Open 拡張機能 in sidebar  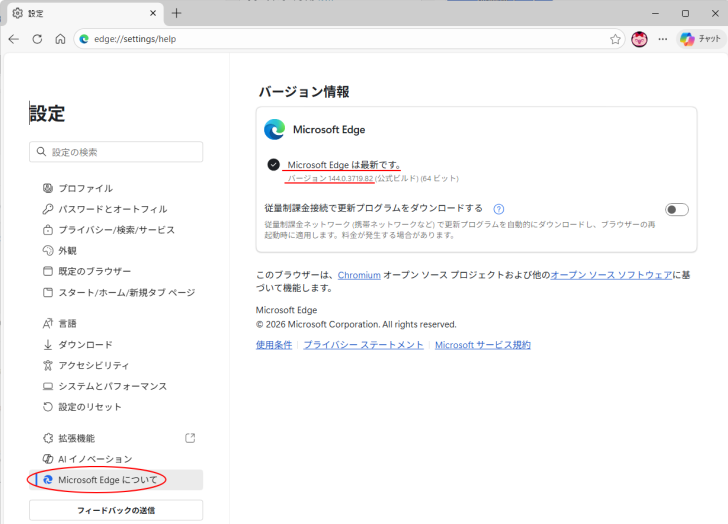click(116, 438)
